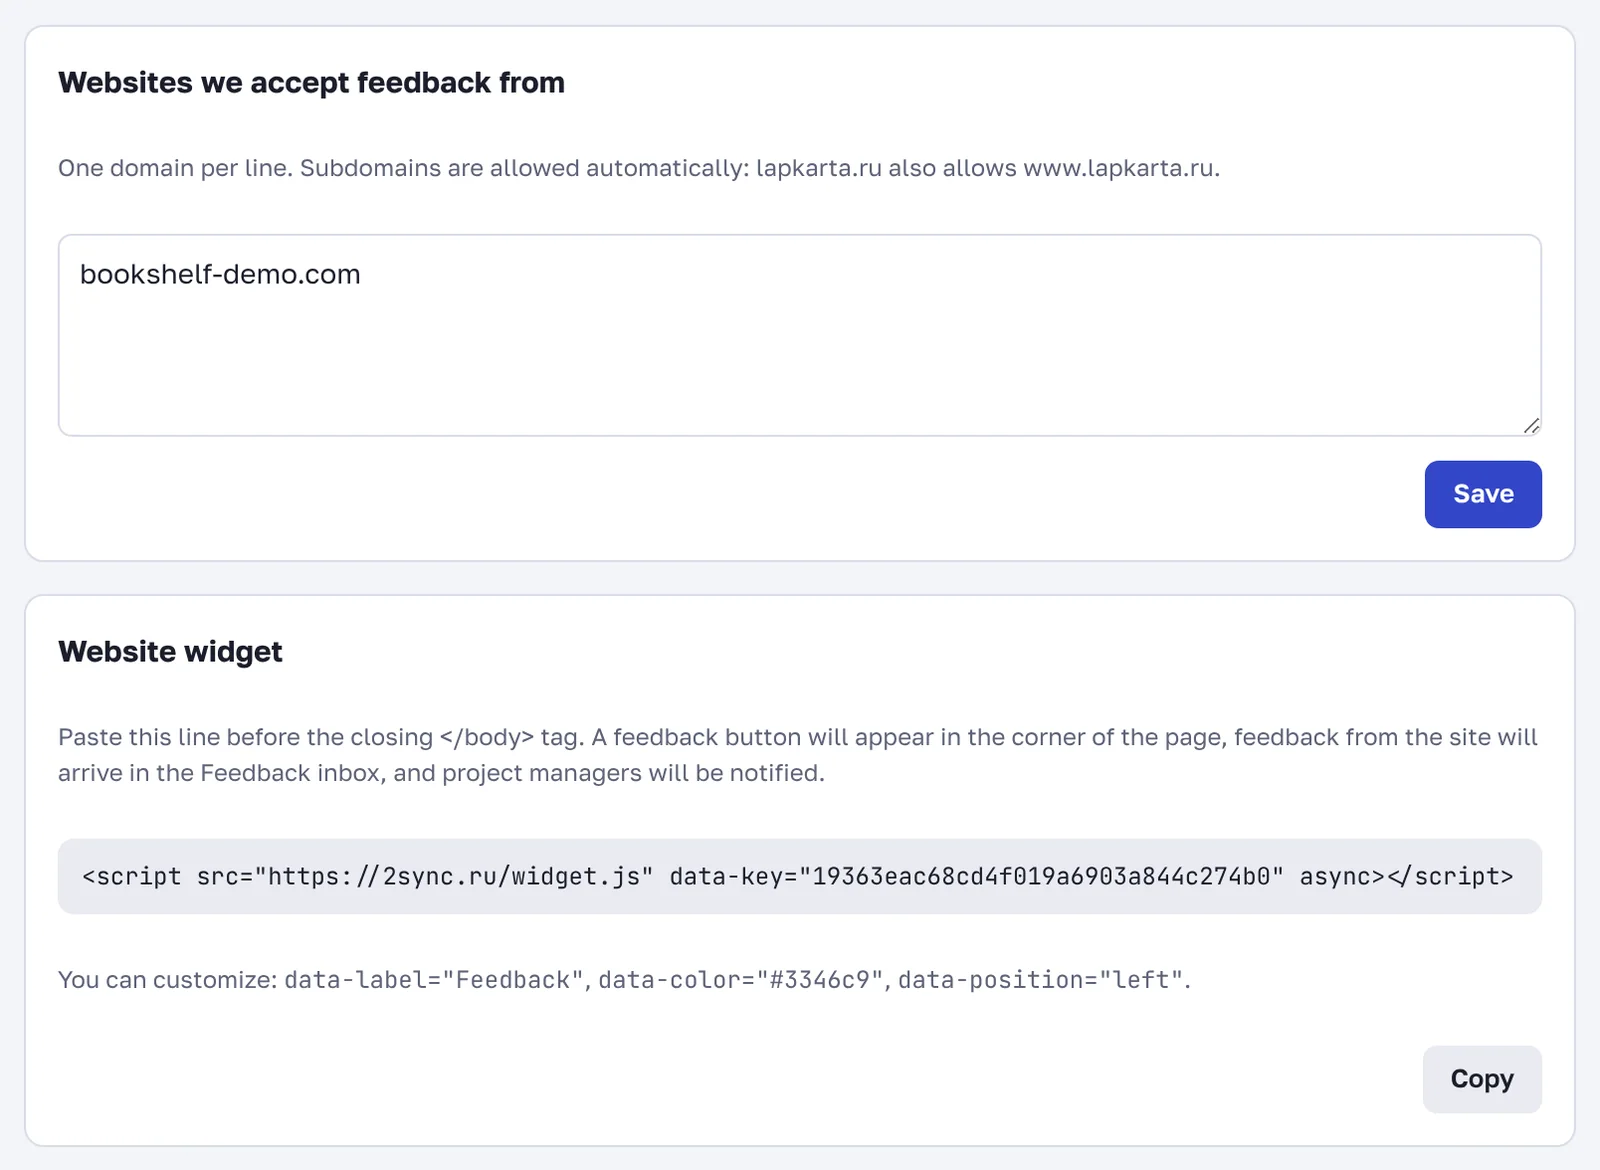The height and width of the screenshot is (1170, 1600).
Task: Select the widget script code block
Action: pyautogui.click(x=800, y=876)
